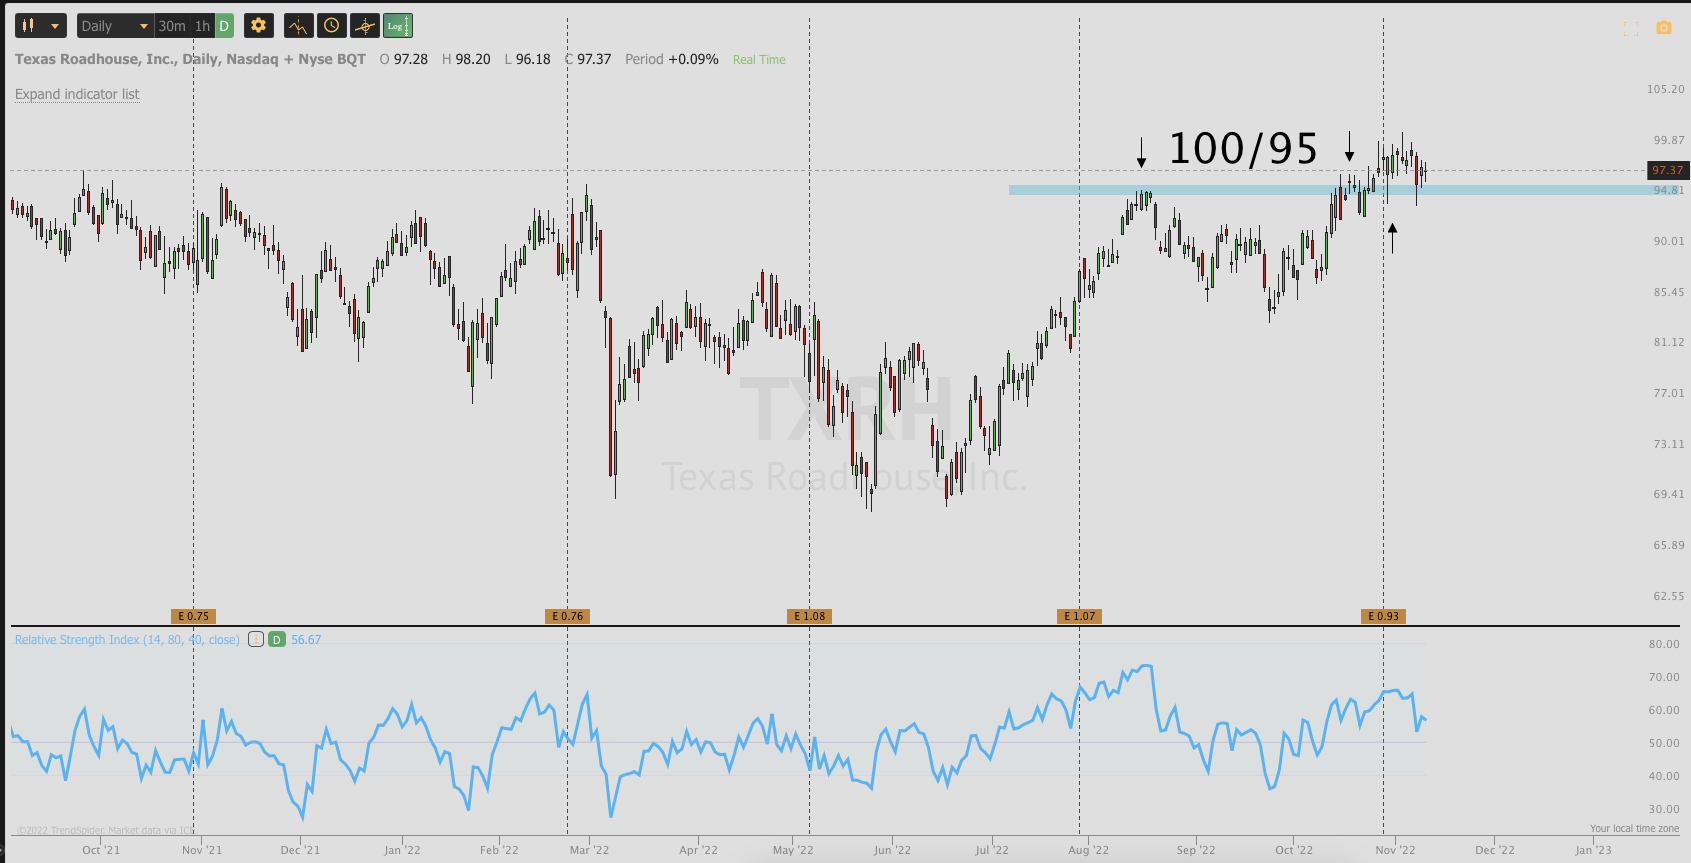Click the 70.00 RSI axis label

click(1664, 677)
